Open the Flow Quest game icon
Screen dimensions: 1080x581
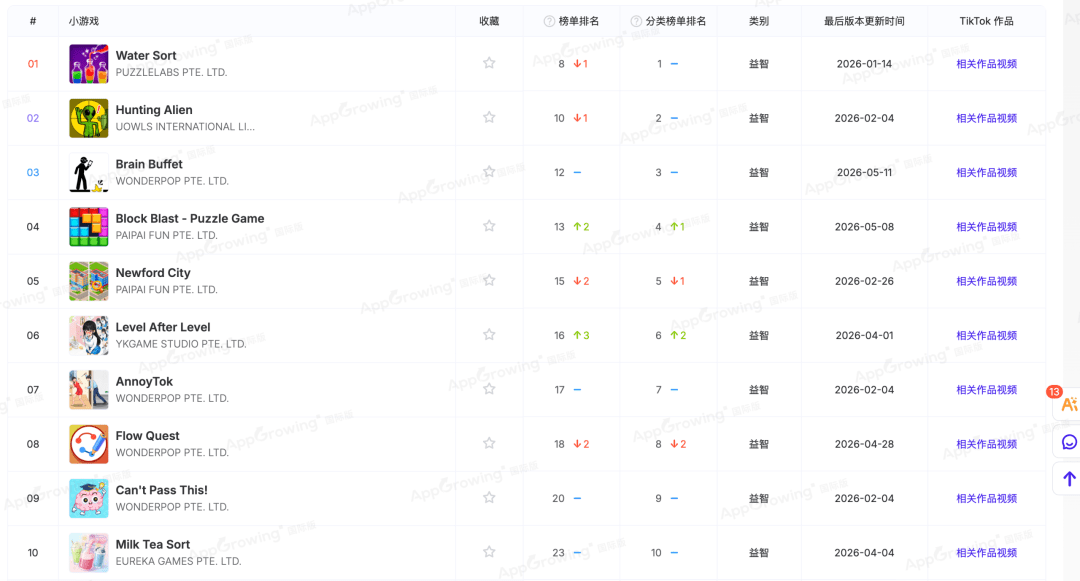tap(89, 444)
